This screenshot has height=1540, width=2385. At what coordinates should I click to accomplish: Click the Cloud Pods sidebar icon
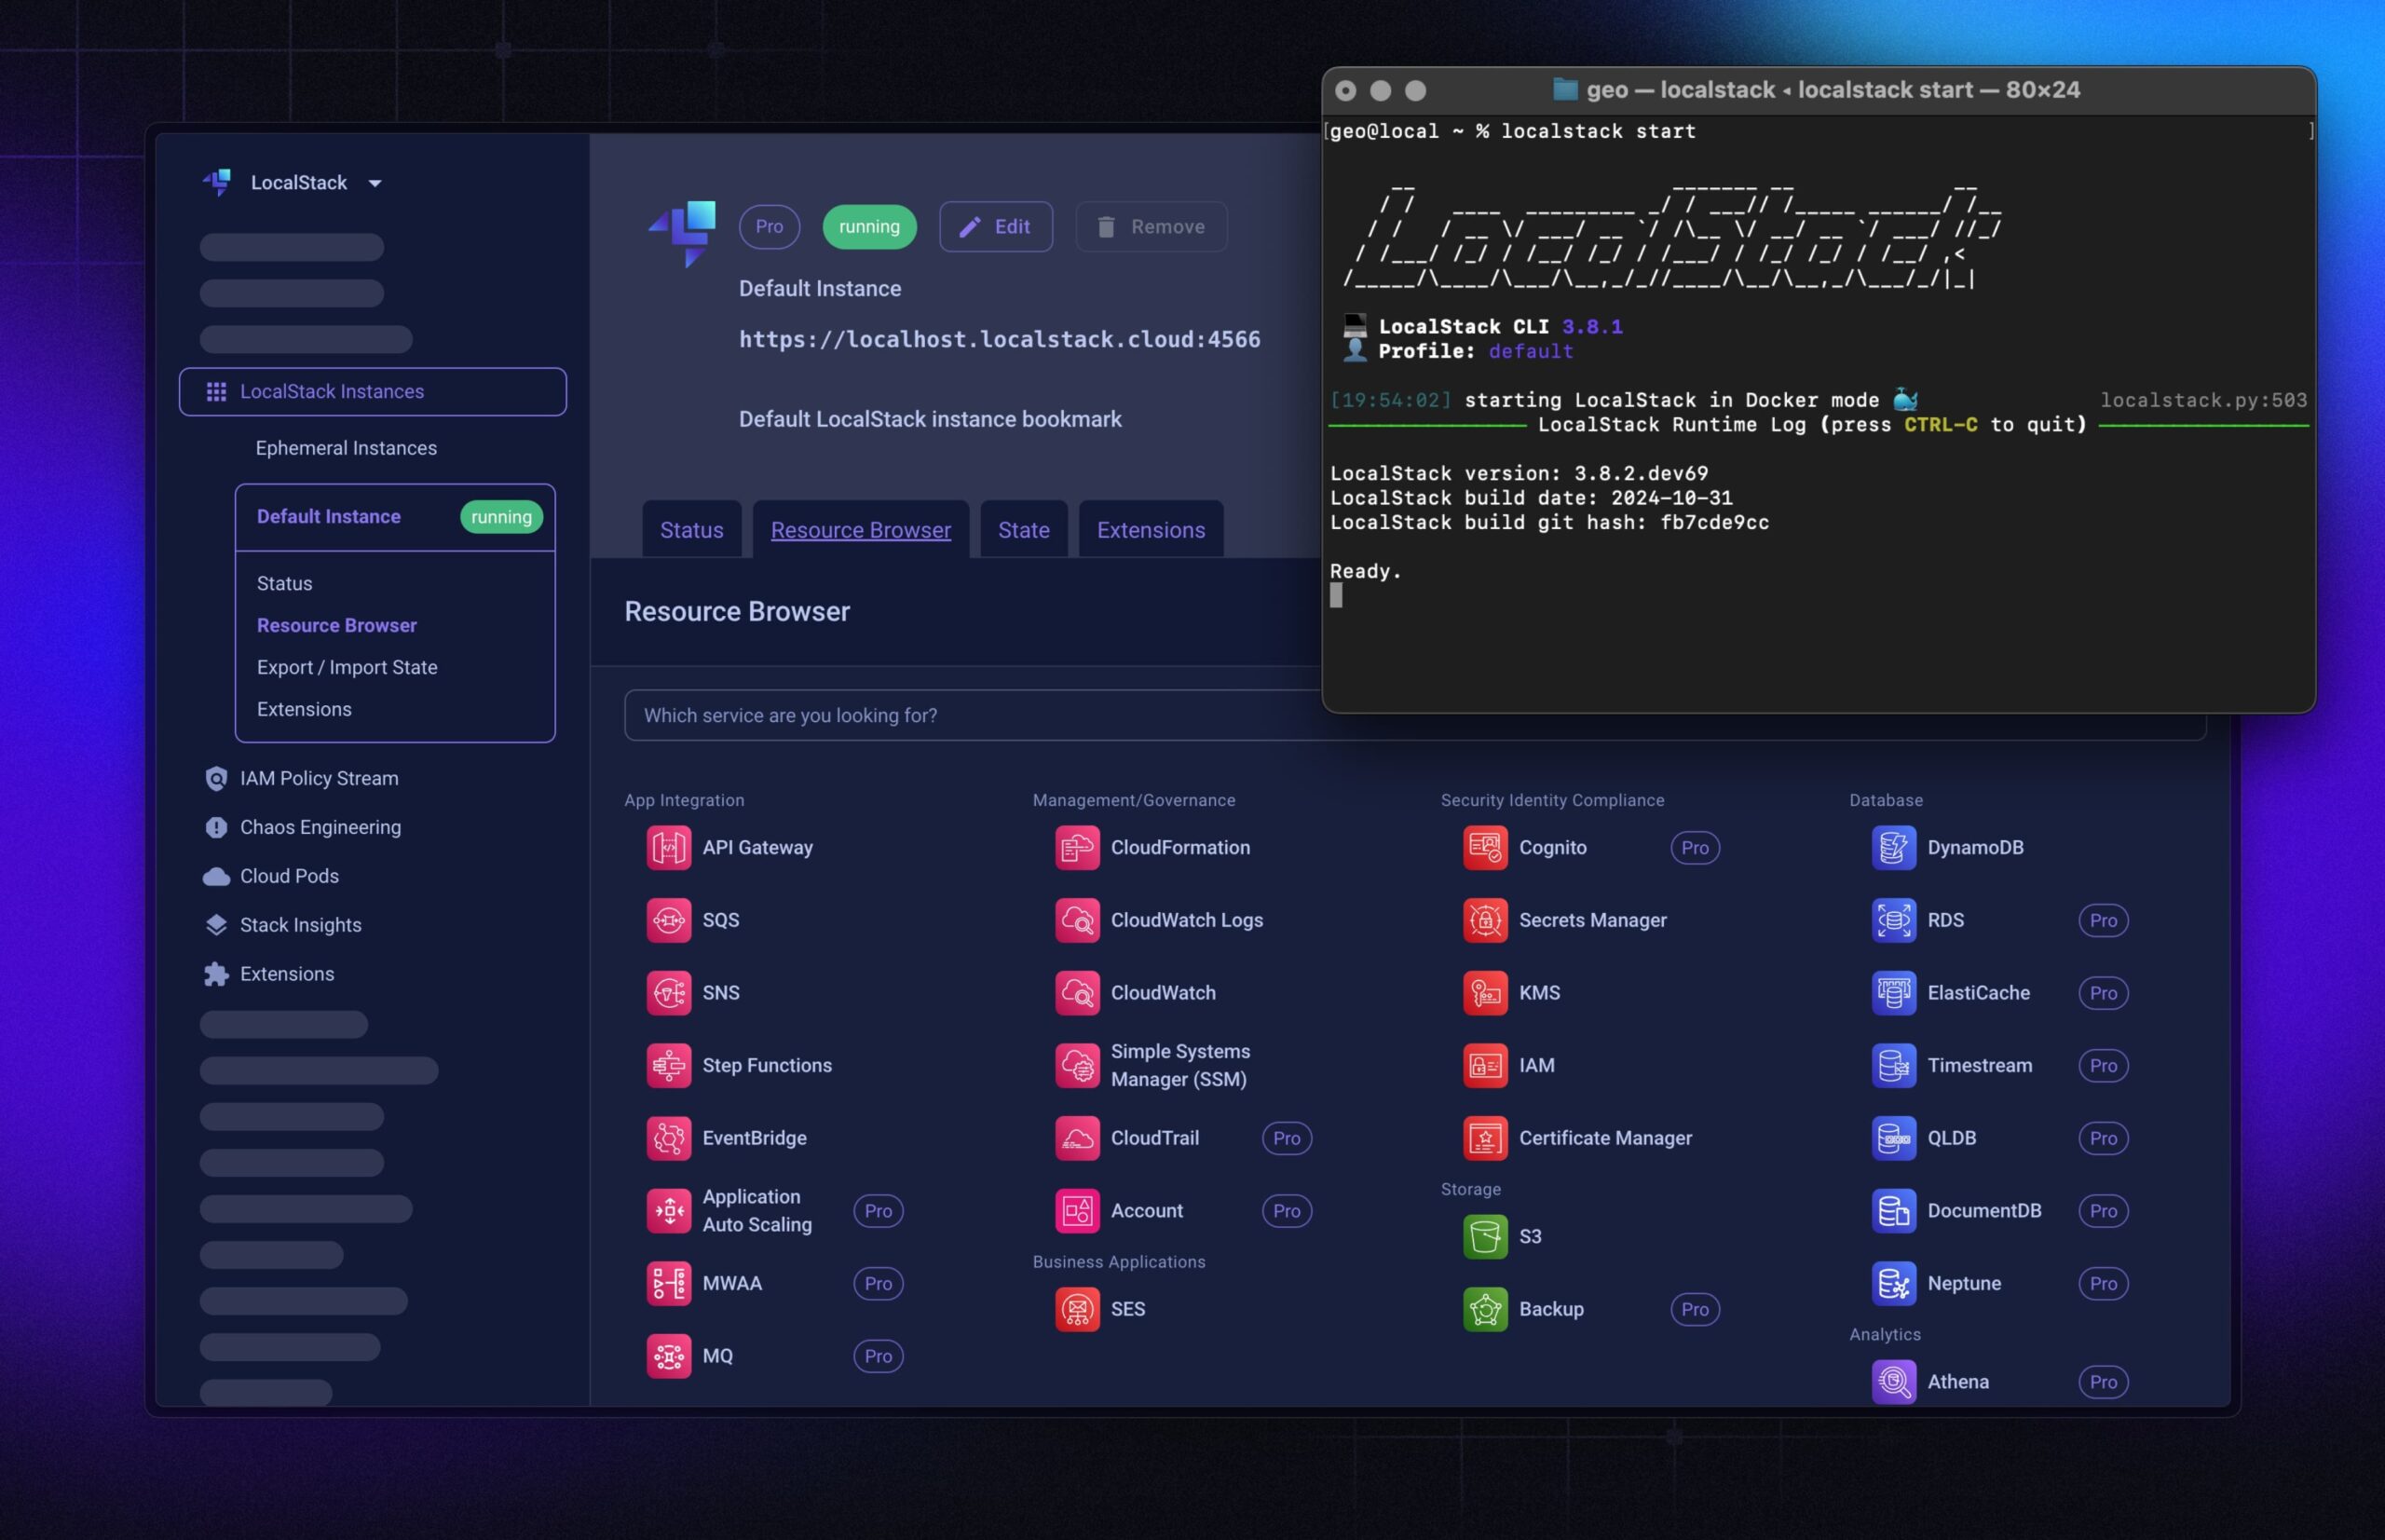216,876
